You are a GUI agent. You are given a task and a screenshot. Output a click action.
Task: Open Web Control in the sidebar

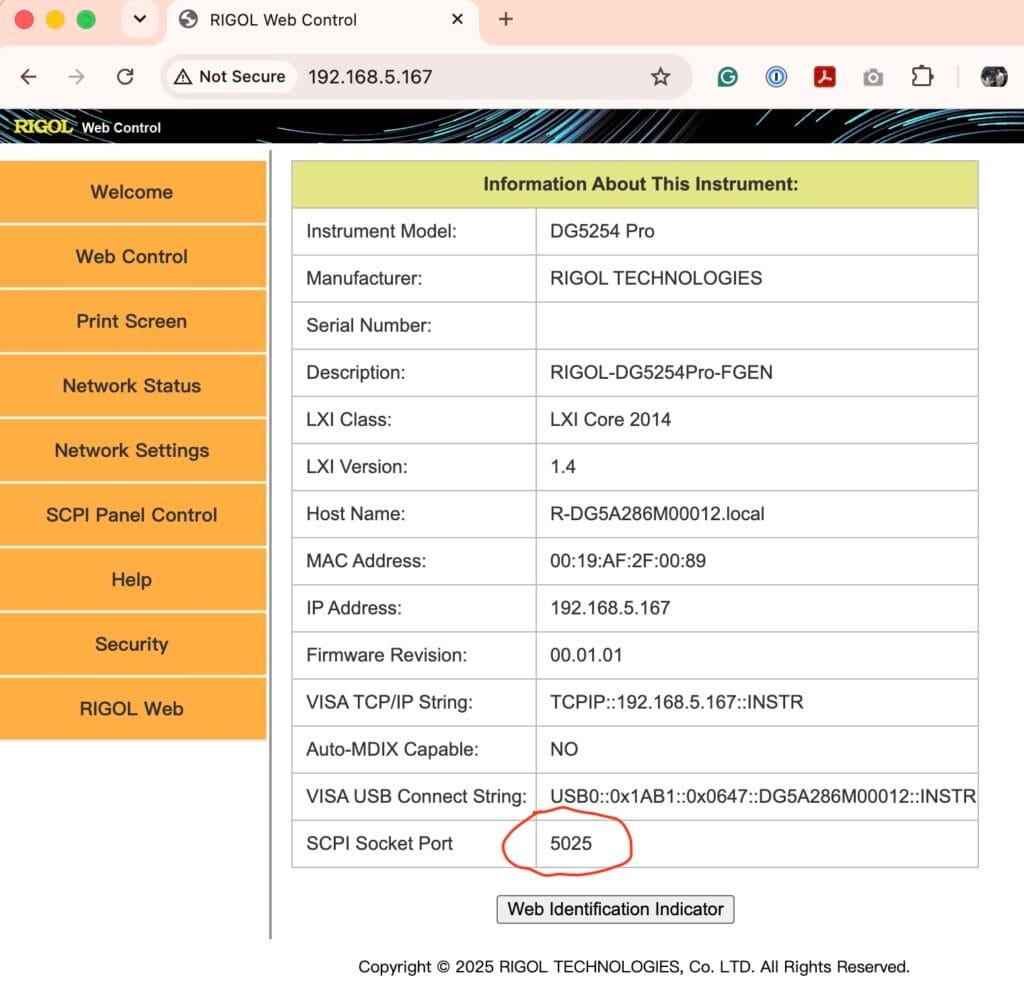133,257
